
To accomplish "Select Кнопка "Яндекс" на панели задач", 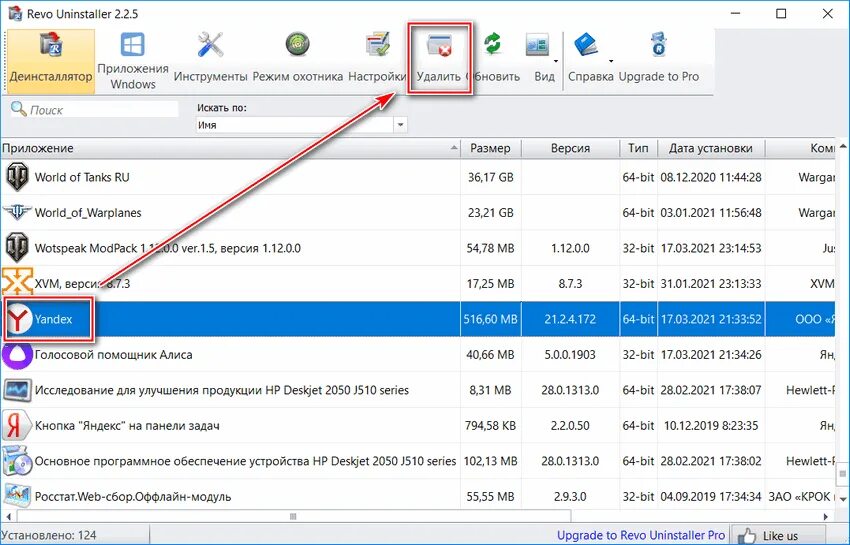I will [127, 426].
